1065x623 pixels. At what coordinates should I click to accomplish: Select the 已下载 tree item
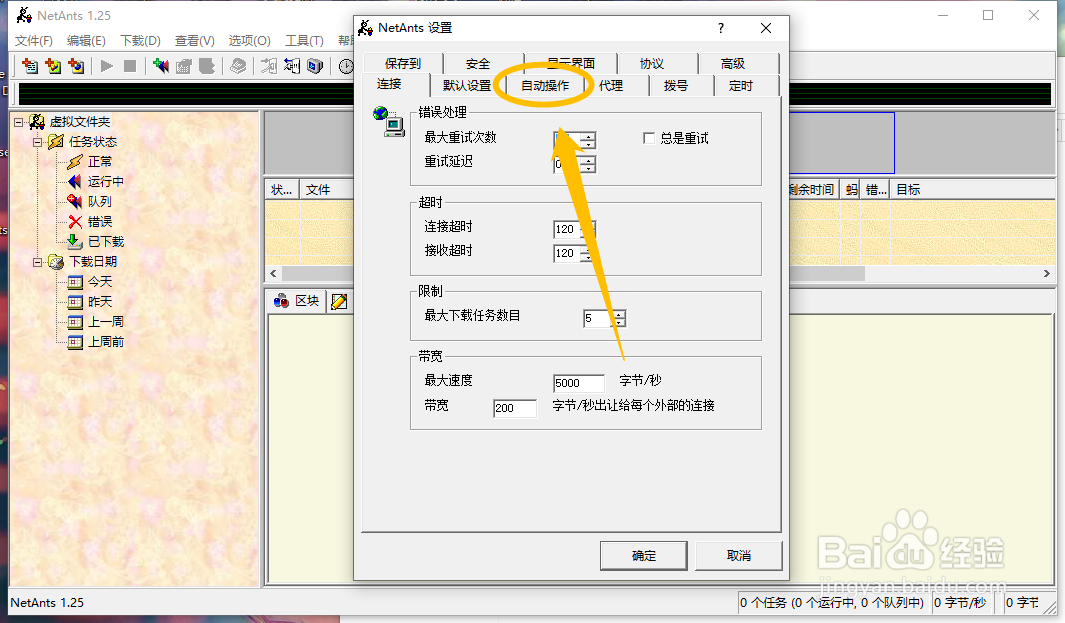[x=106, y=242]
